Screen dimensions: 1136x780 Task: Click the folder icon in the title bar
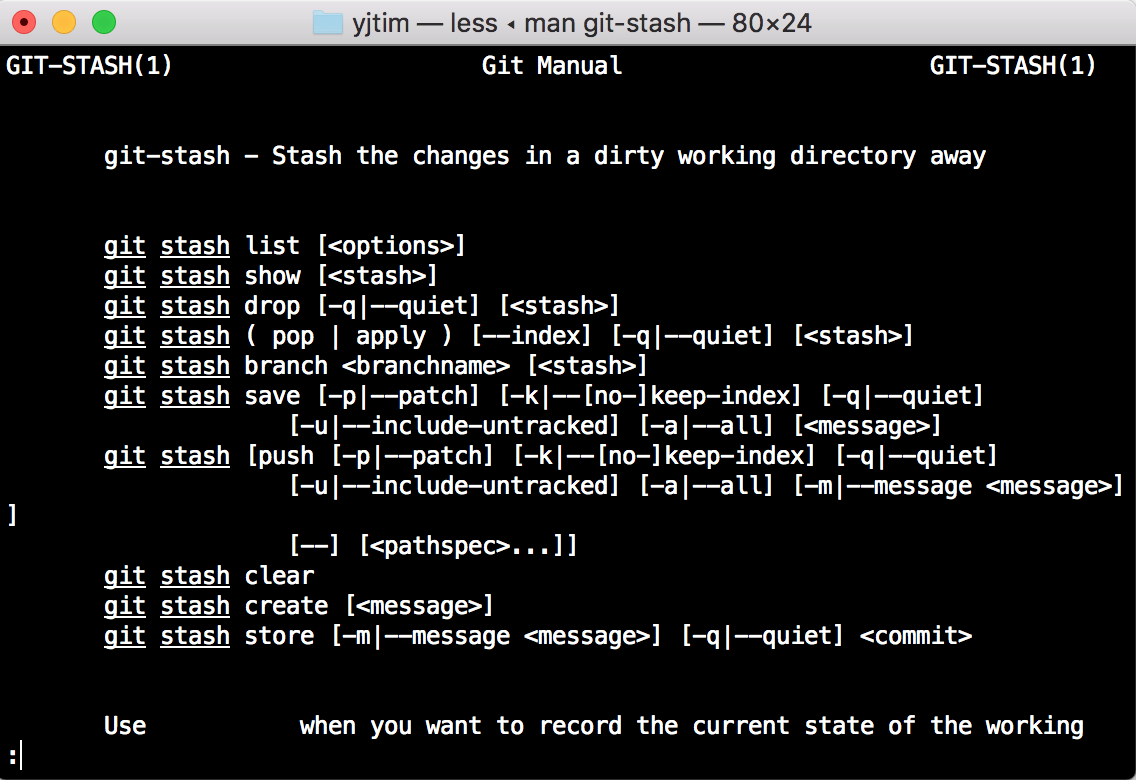pyautogui.click(x=327, y=23)
